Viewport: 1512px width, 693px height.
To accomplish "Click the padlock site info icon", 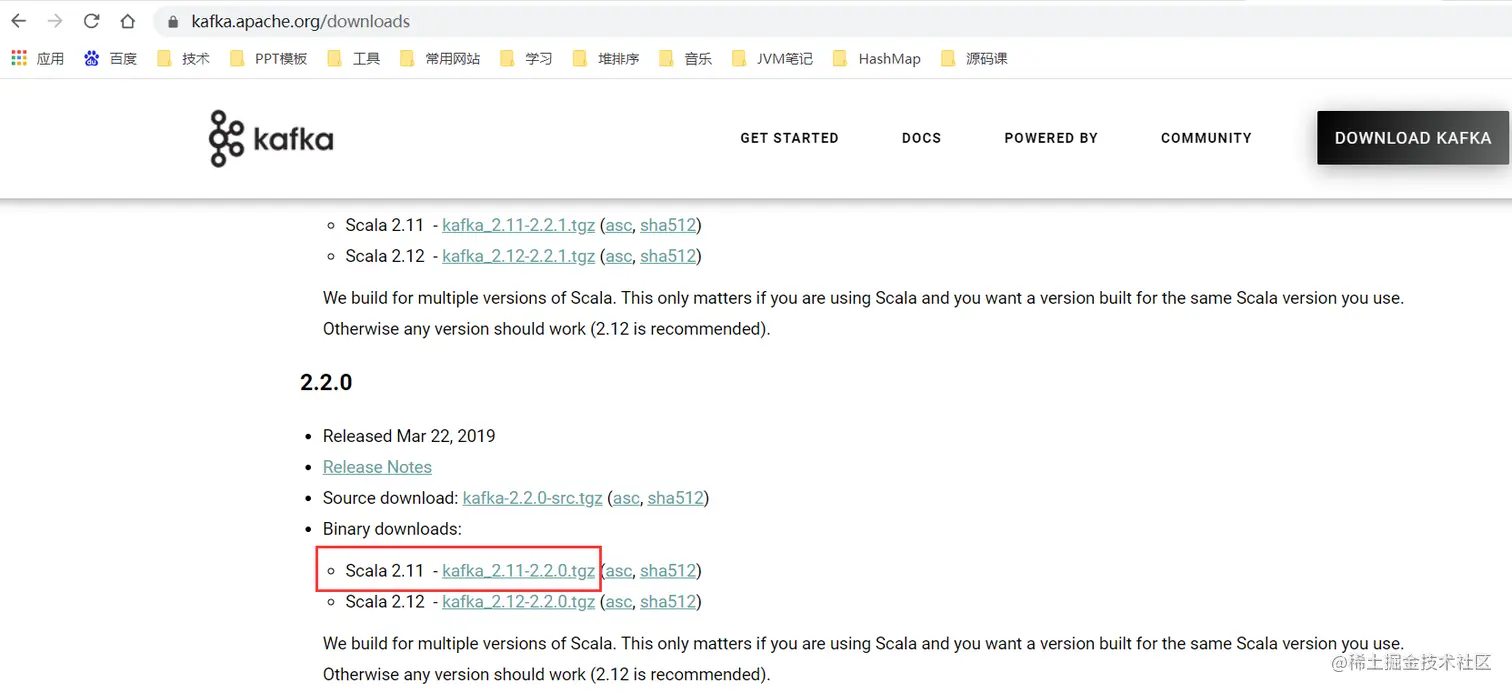I will coord(173,21).
